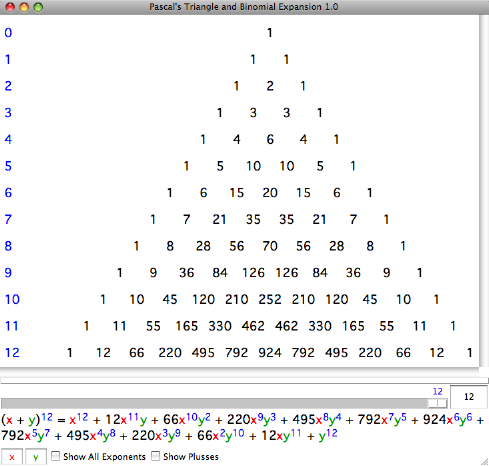Viewport: 489px width, 466px height.
Task: Click the window resize grip corner
Action: pos(484,461)
